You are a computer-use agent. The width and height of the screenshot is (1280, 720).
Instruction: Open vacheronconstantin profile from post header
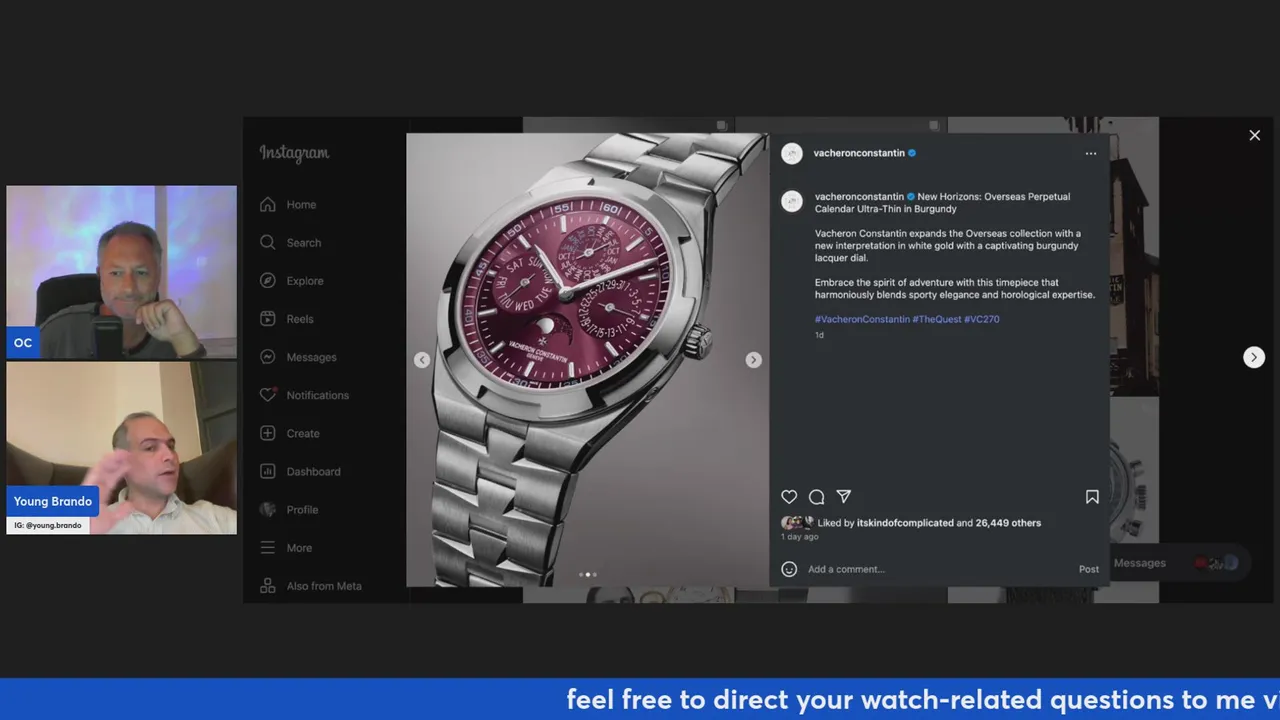(859, 153)
